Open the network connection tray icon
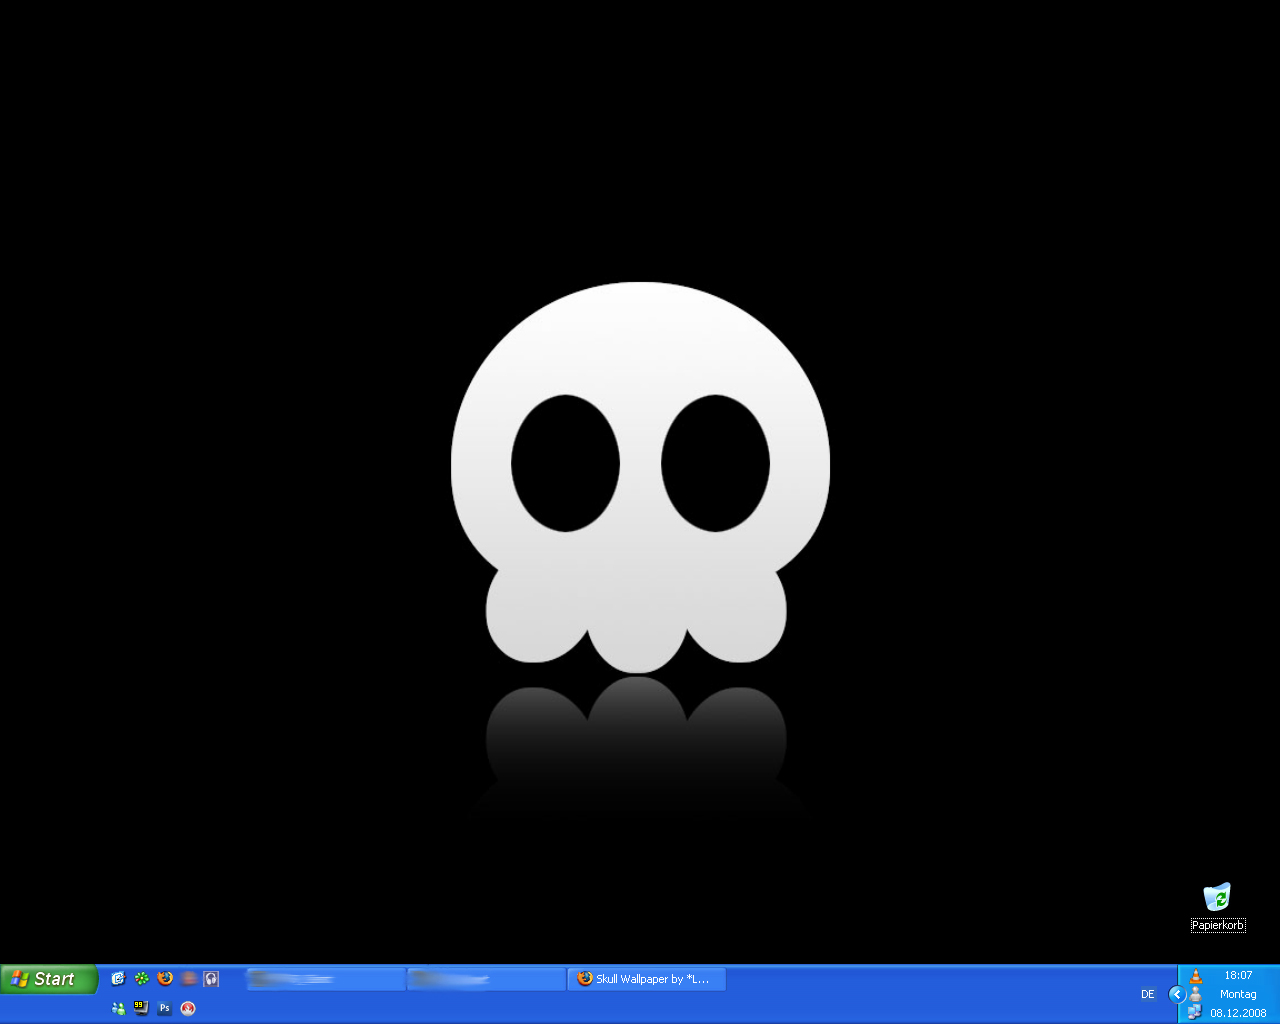 pos(1195,1012)
